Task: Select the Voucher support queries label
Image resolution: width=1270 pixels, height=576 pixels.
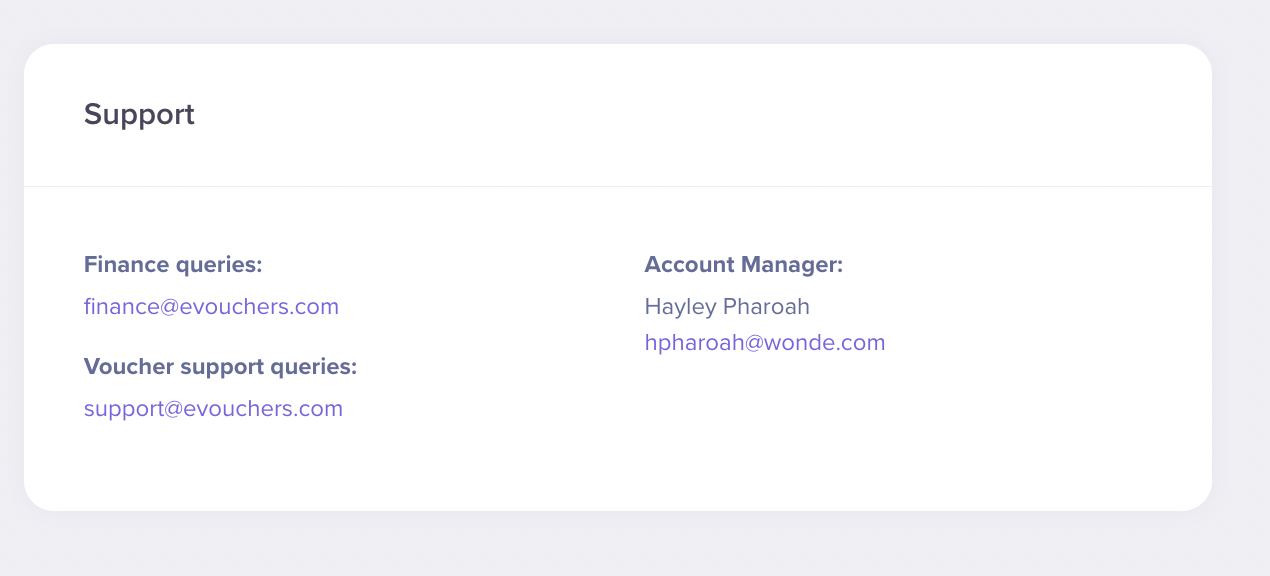Action: pos(220,367)
